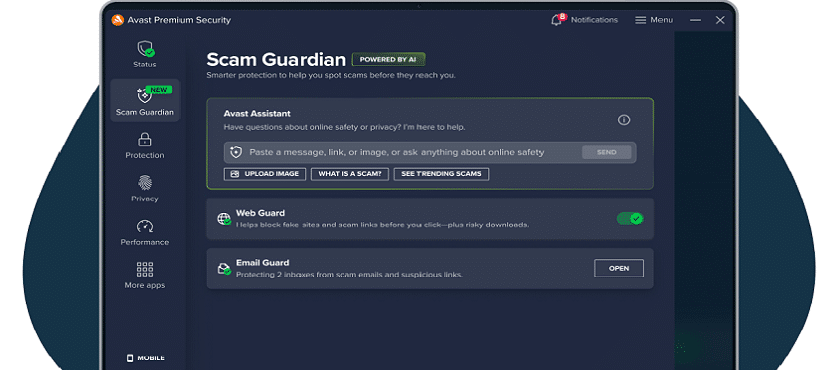Viewport: 840px width, 370px height.
Task: Open the Scam Guardian sidebar tab
Action: tap(145, 100)
